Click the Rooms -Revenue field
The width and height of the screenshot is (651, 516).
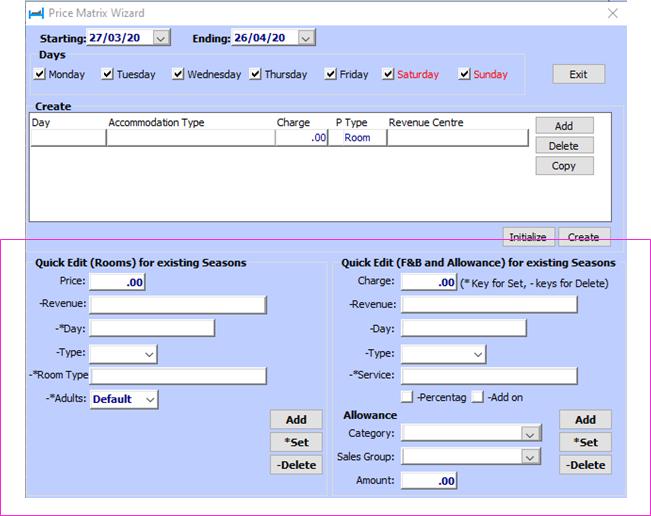[x=178, y=305]
